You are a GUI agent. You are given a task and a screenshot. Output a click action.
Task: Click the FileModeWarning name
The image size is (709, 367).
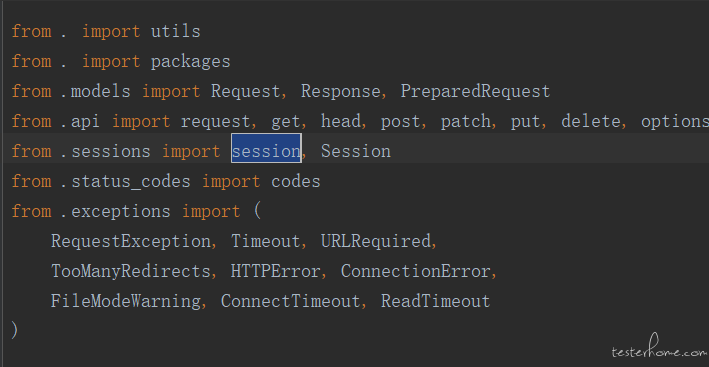click(126, 301)
